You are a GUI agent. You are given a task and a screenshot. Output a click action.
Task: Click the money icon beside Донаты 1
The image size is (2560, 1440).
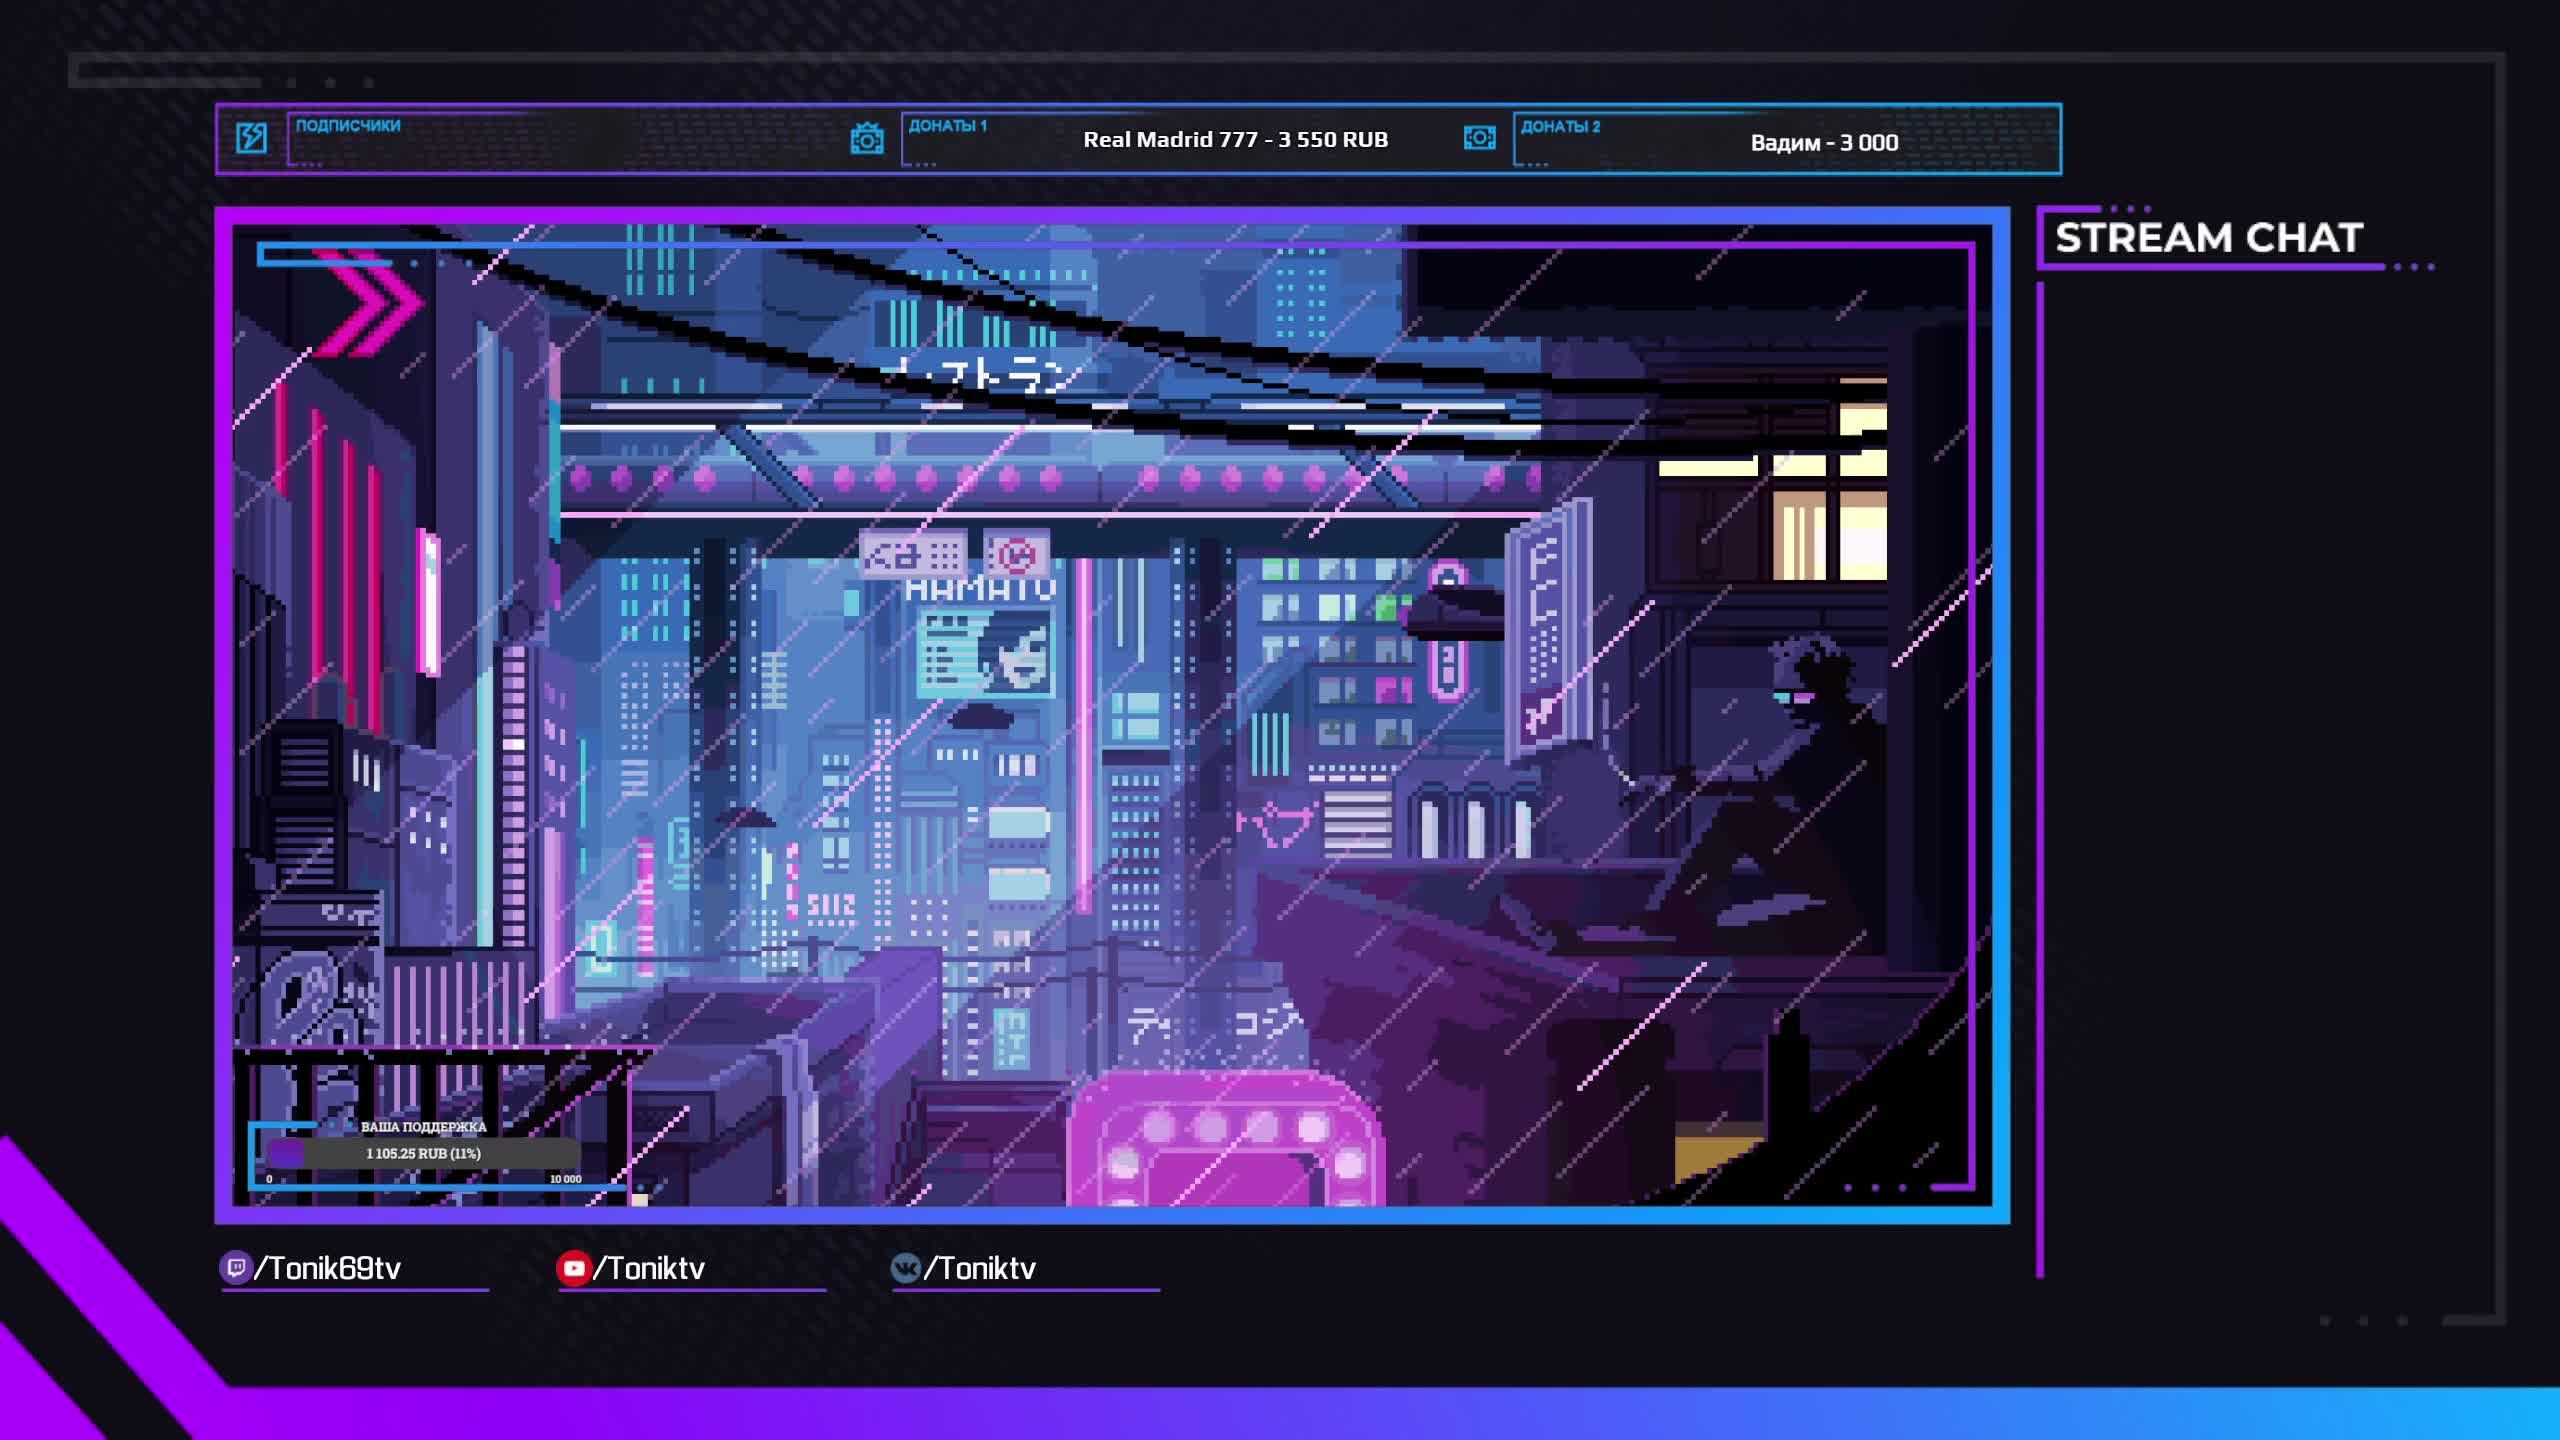(867, 139)
